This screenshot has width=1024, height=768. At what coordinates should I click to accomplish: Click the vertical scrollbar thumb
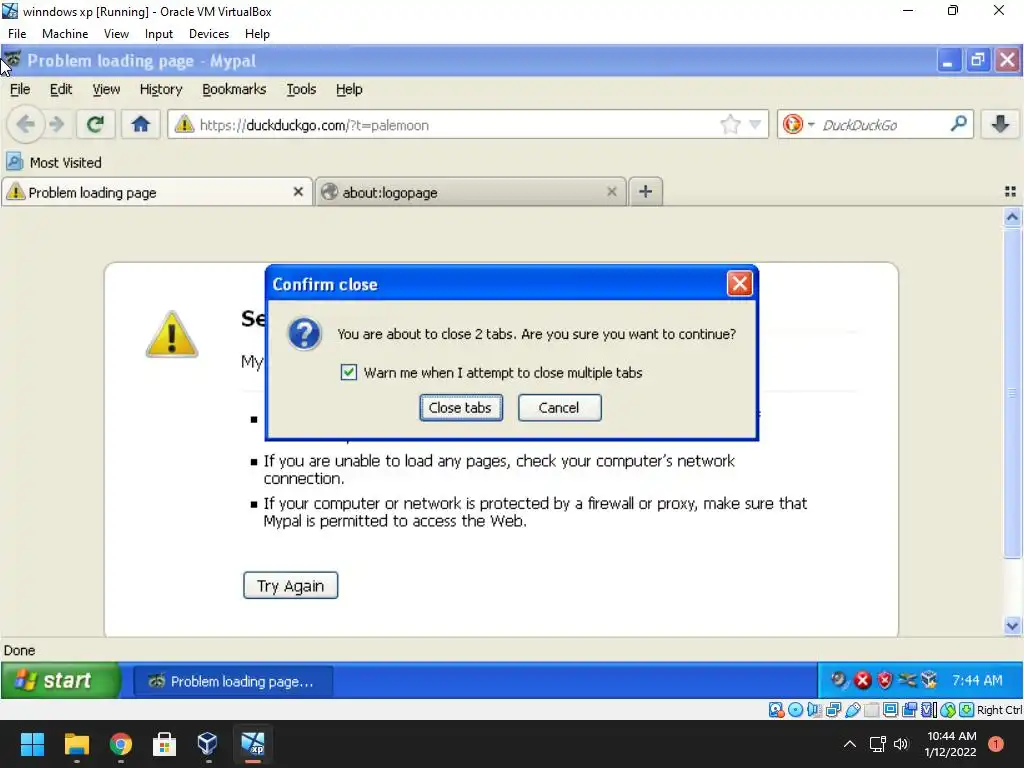tap(1012, 392)
